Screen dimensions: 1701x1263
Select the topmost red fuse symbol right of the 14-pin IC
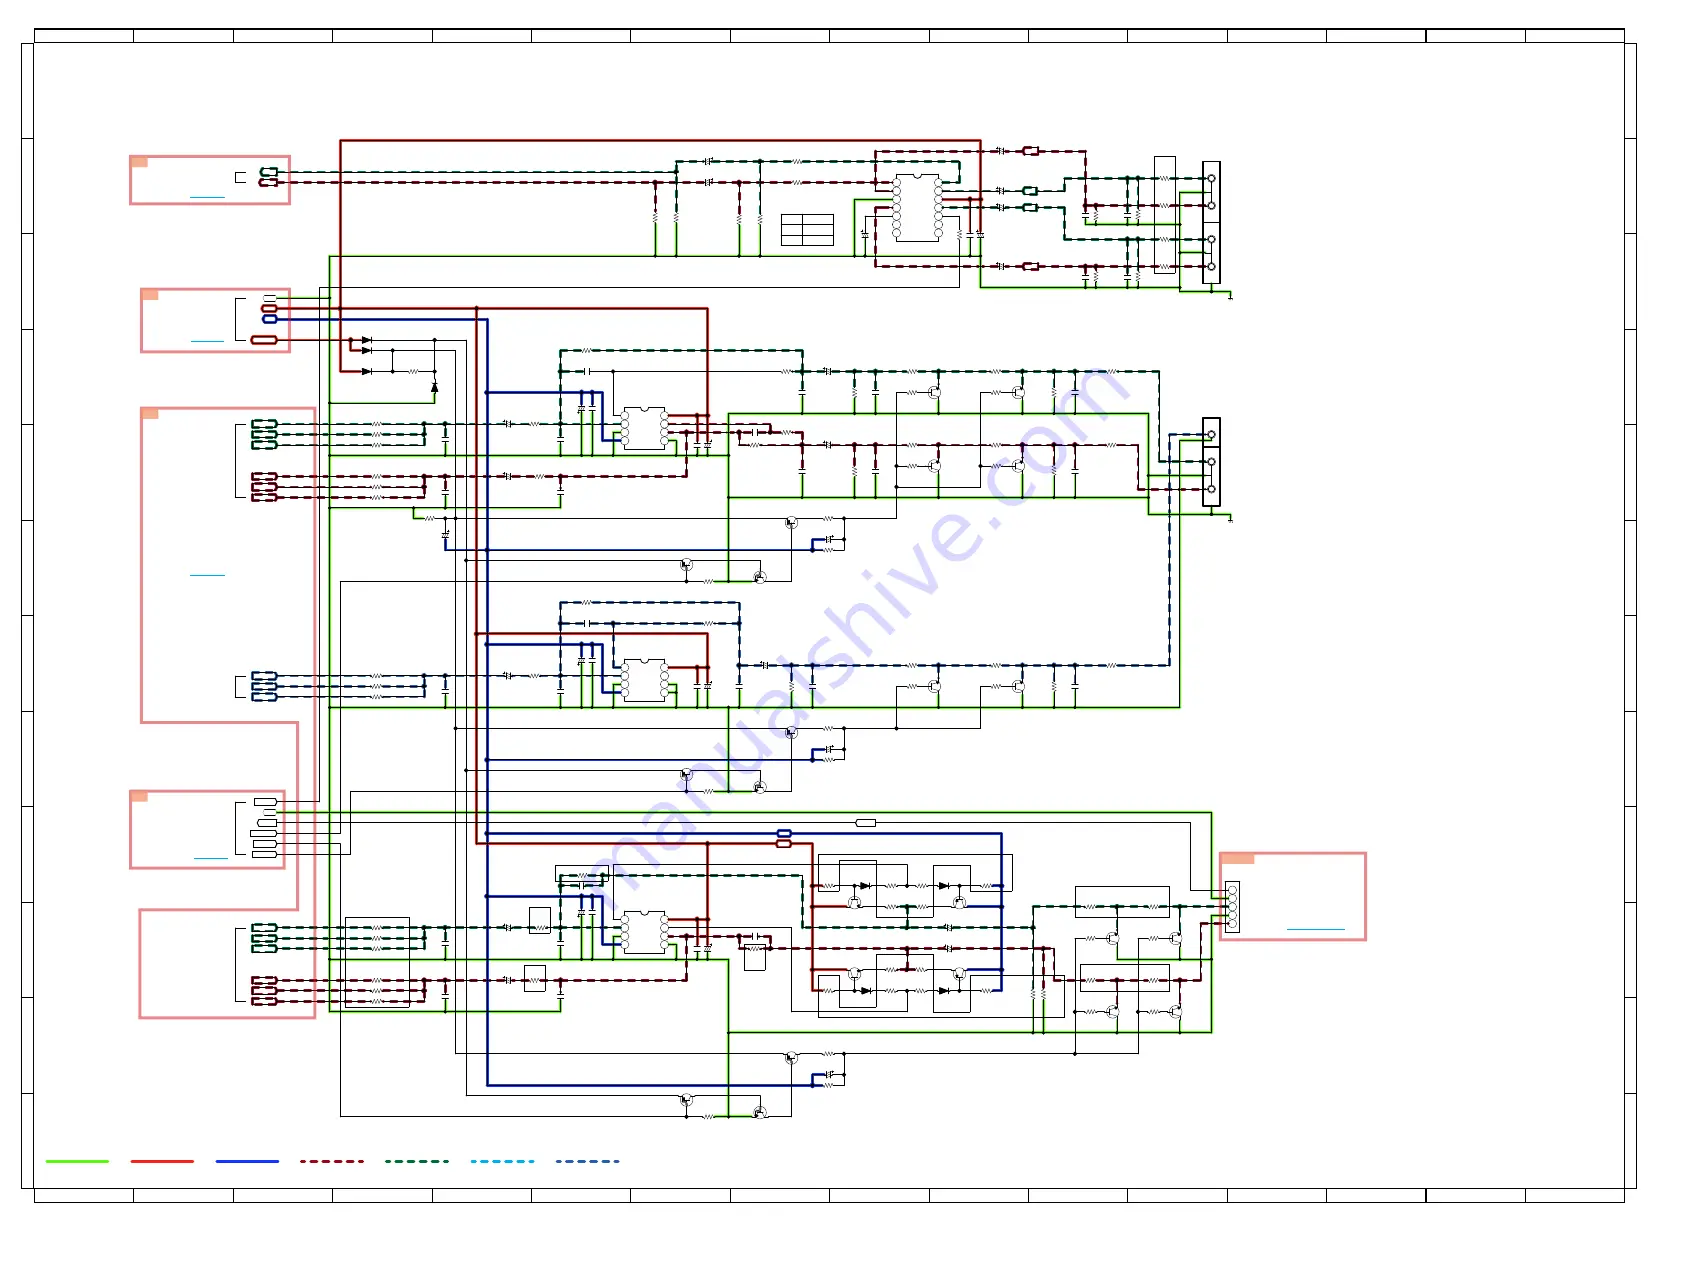point(1031,151)
